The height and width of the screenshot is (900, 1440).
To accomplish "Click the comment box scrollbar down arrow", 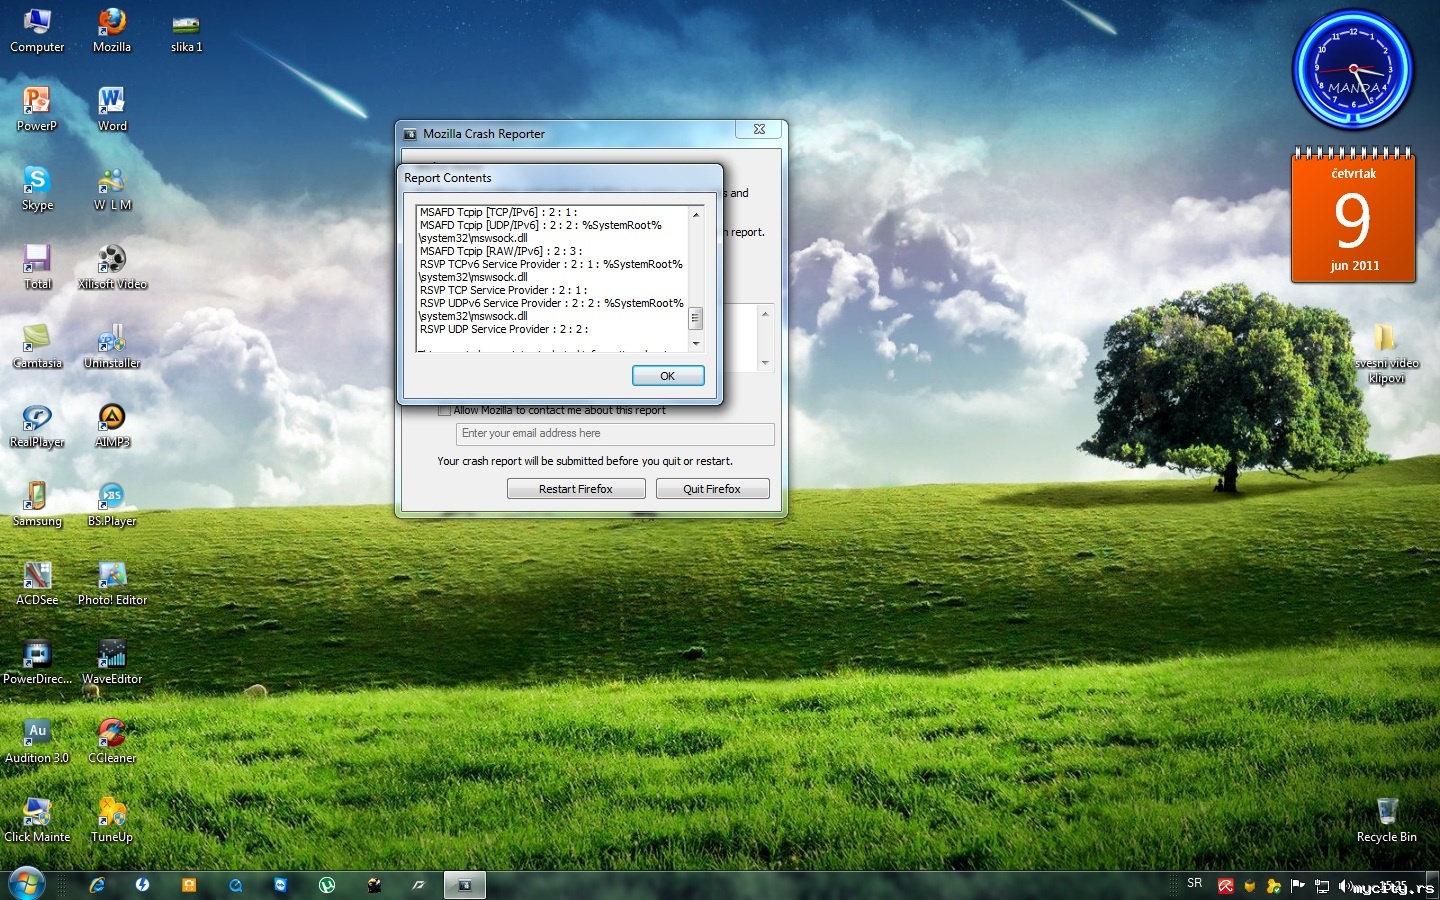I will pyautogui.click(x=765, y=363).
